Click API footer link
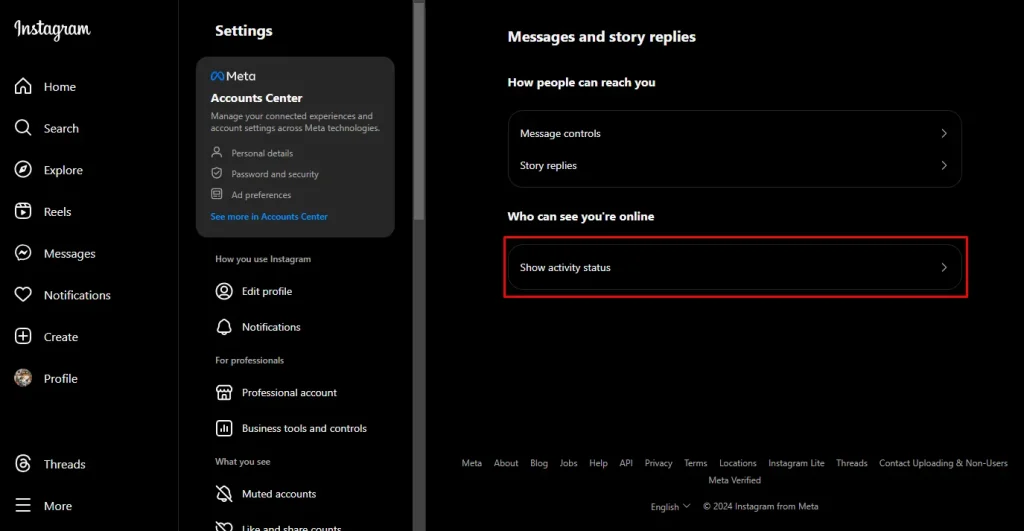The image size is (1024, 531). [x=626, y=463]
